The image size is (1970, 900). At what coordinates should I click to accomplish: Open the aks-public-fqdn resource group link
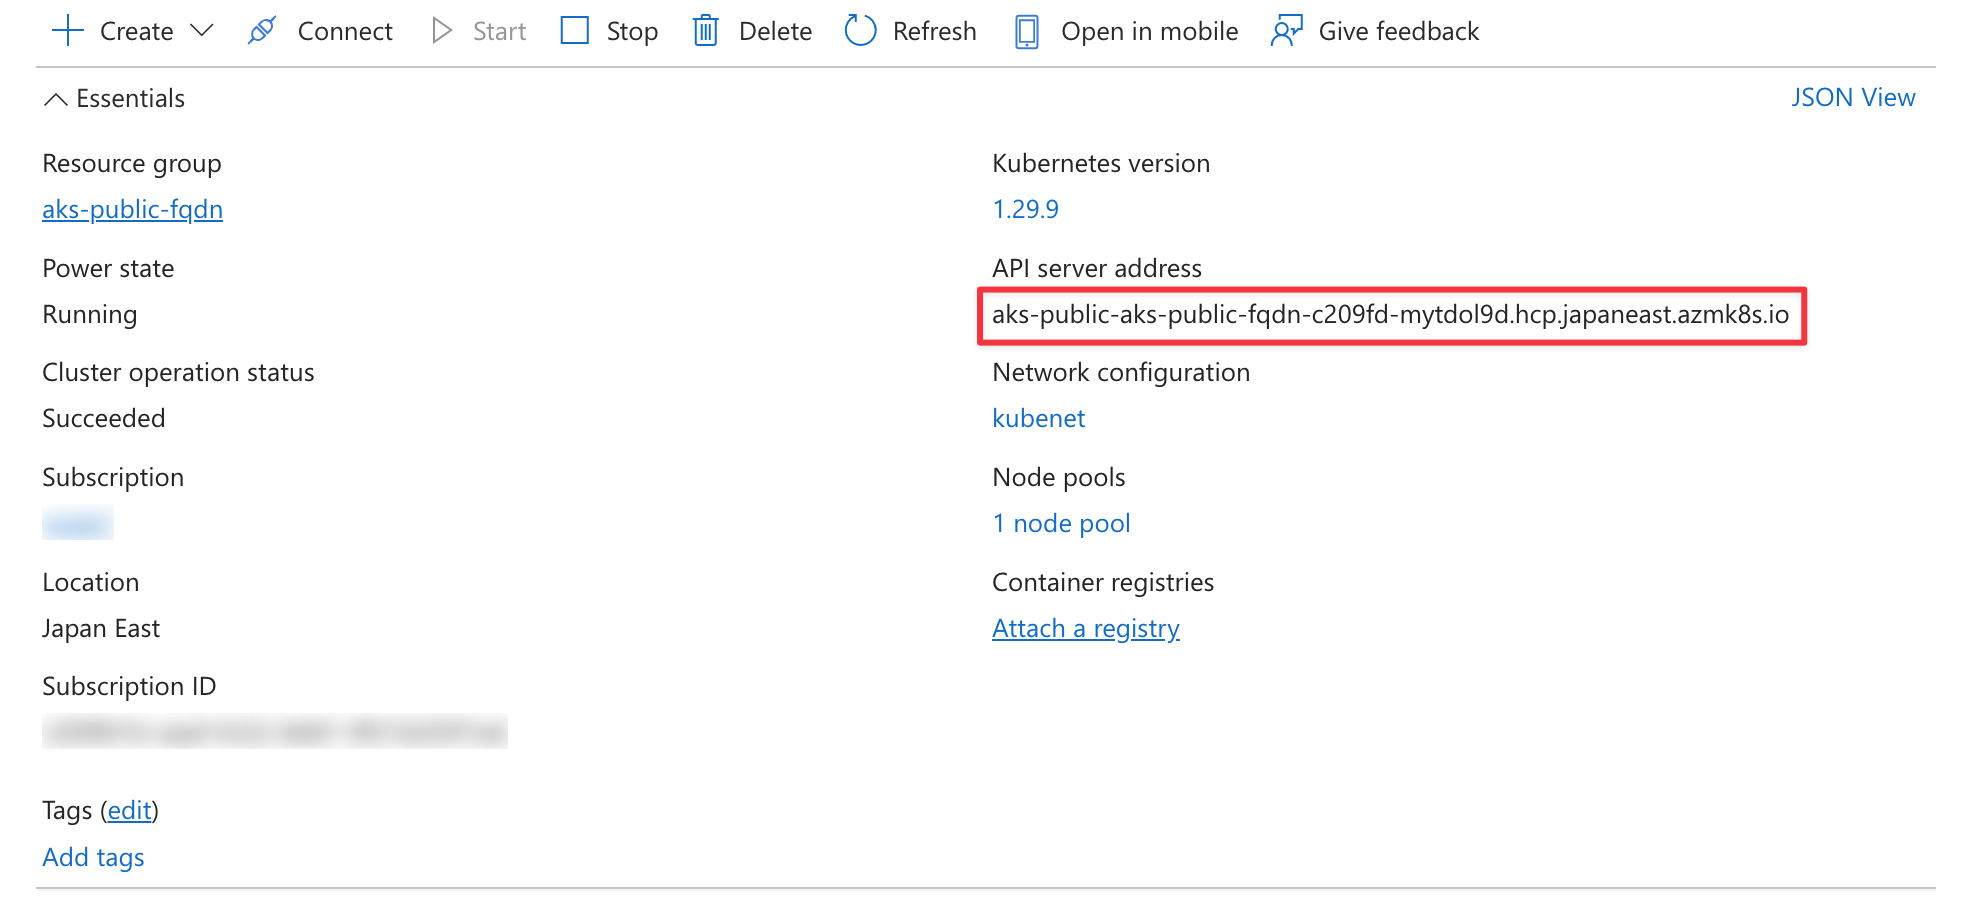pos(132,209)
